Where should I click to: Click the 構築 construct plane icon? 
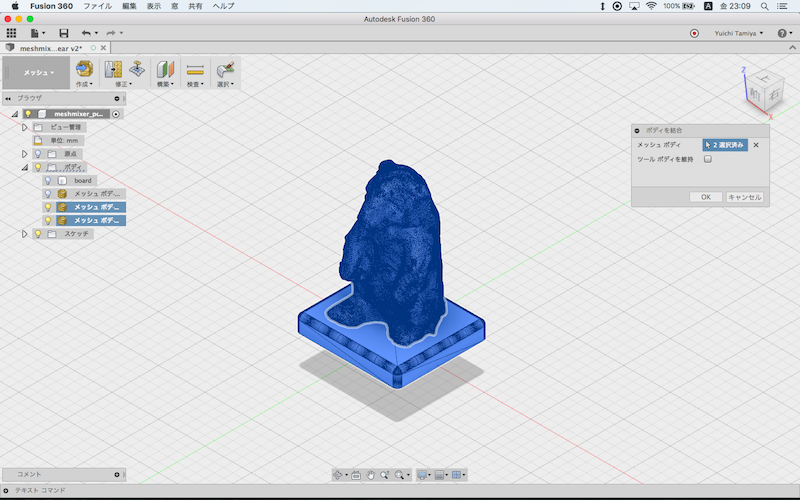pyautogui.click(x=165, y=69)
